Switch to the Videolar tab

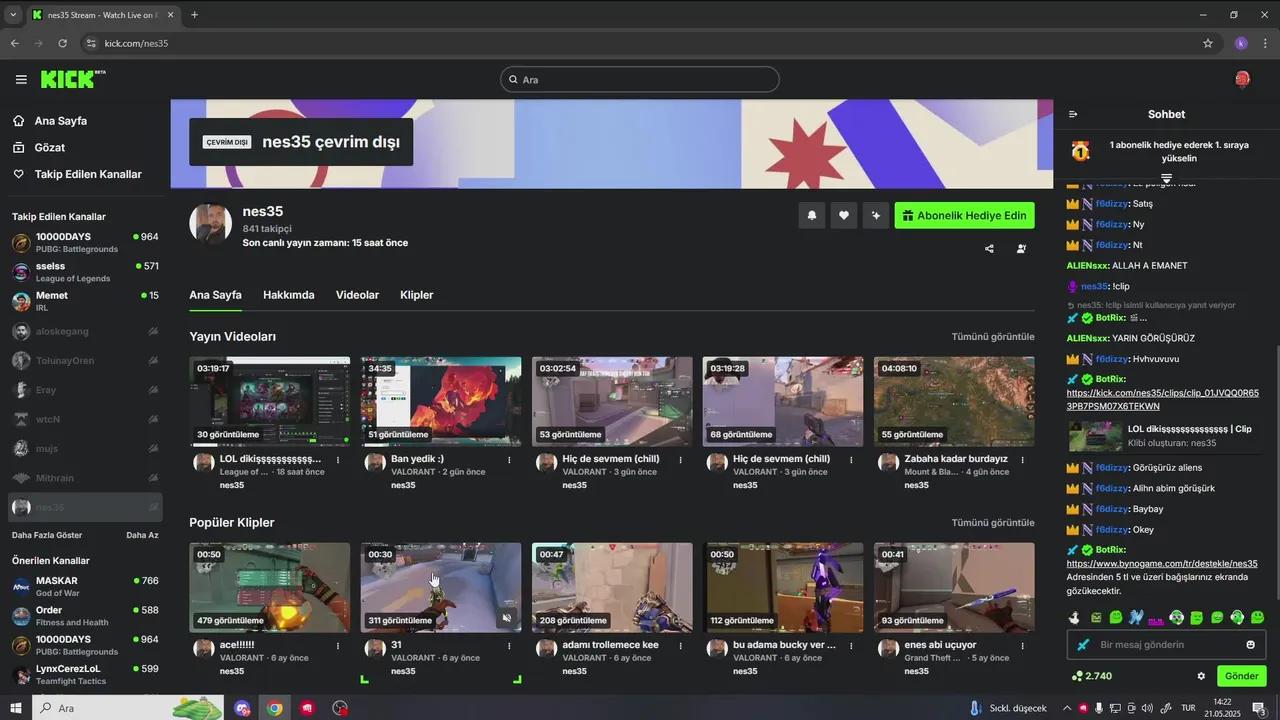(357, 295)
